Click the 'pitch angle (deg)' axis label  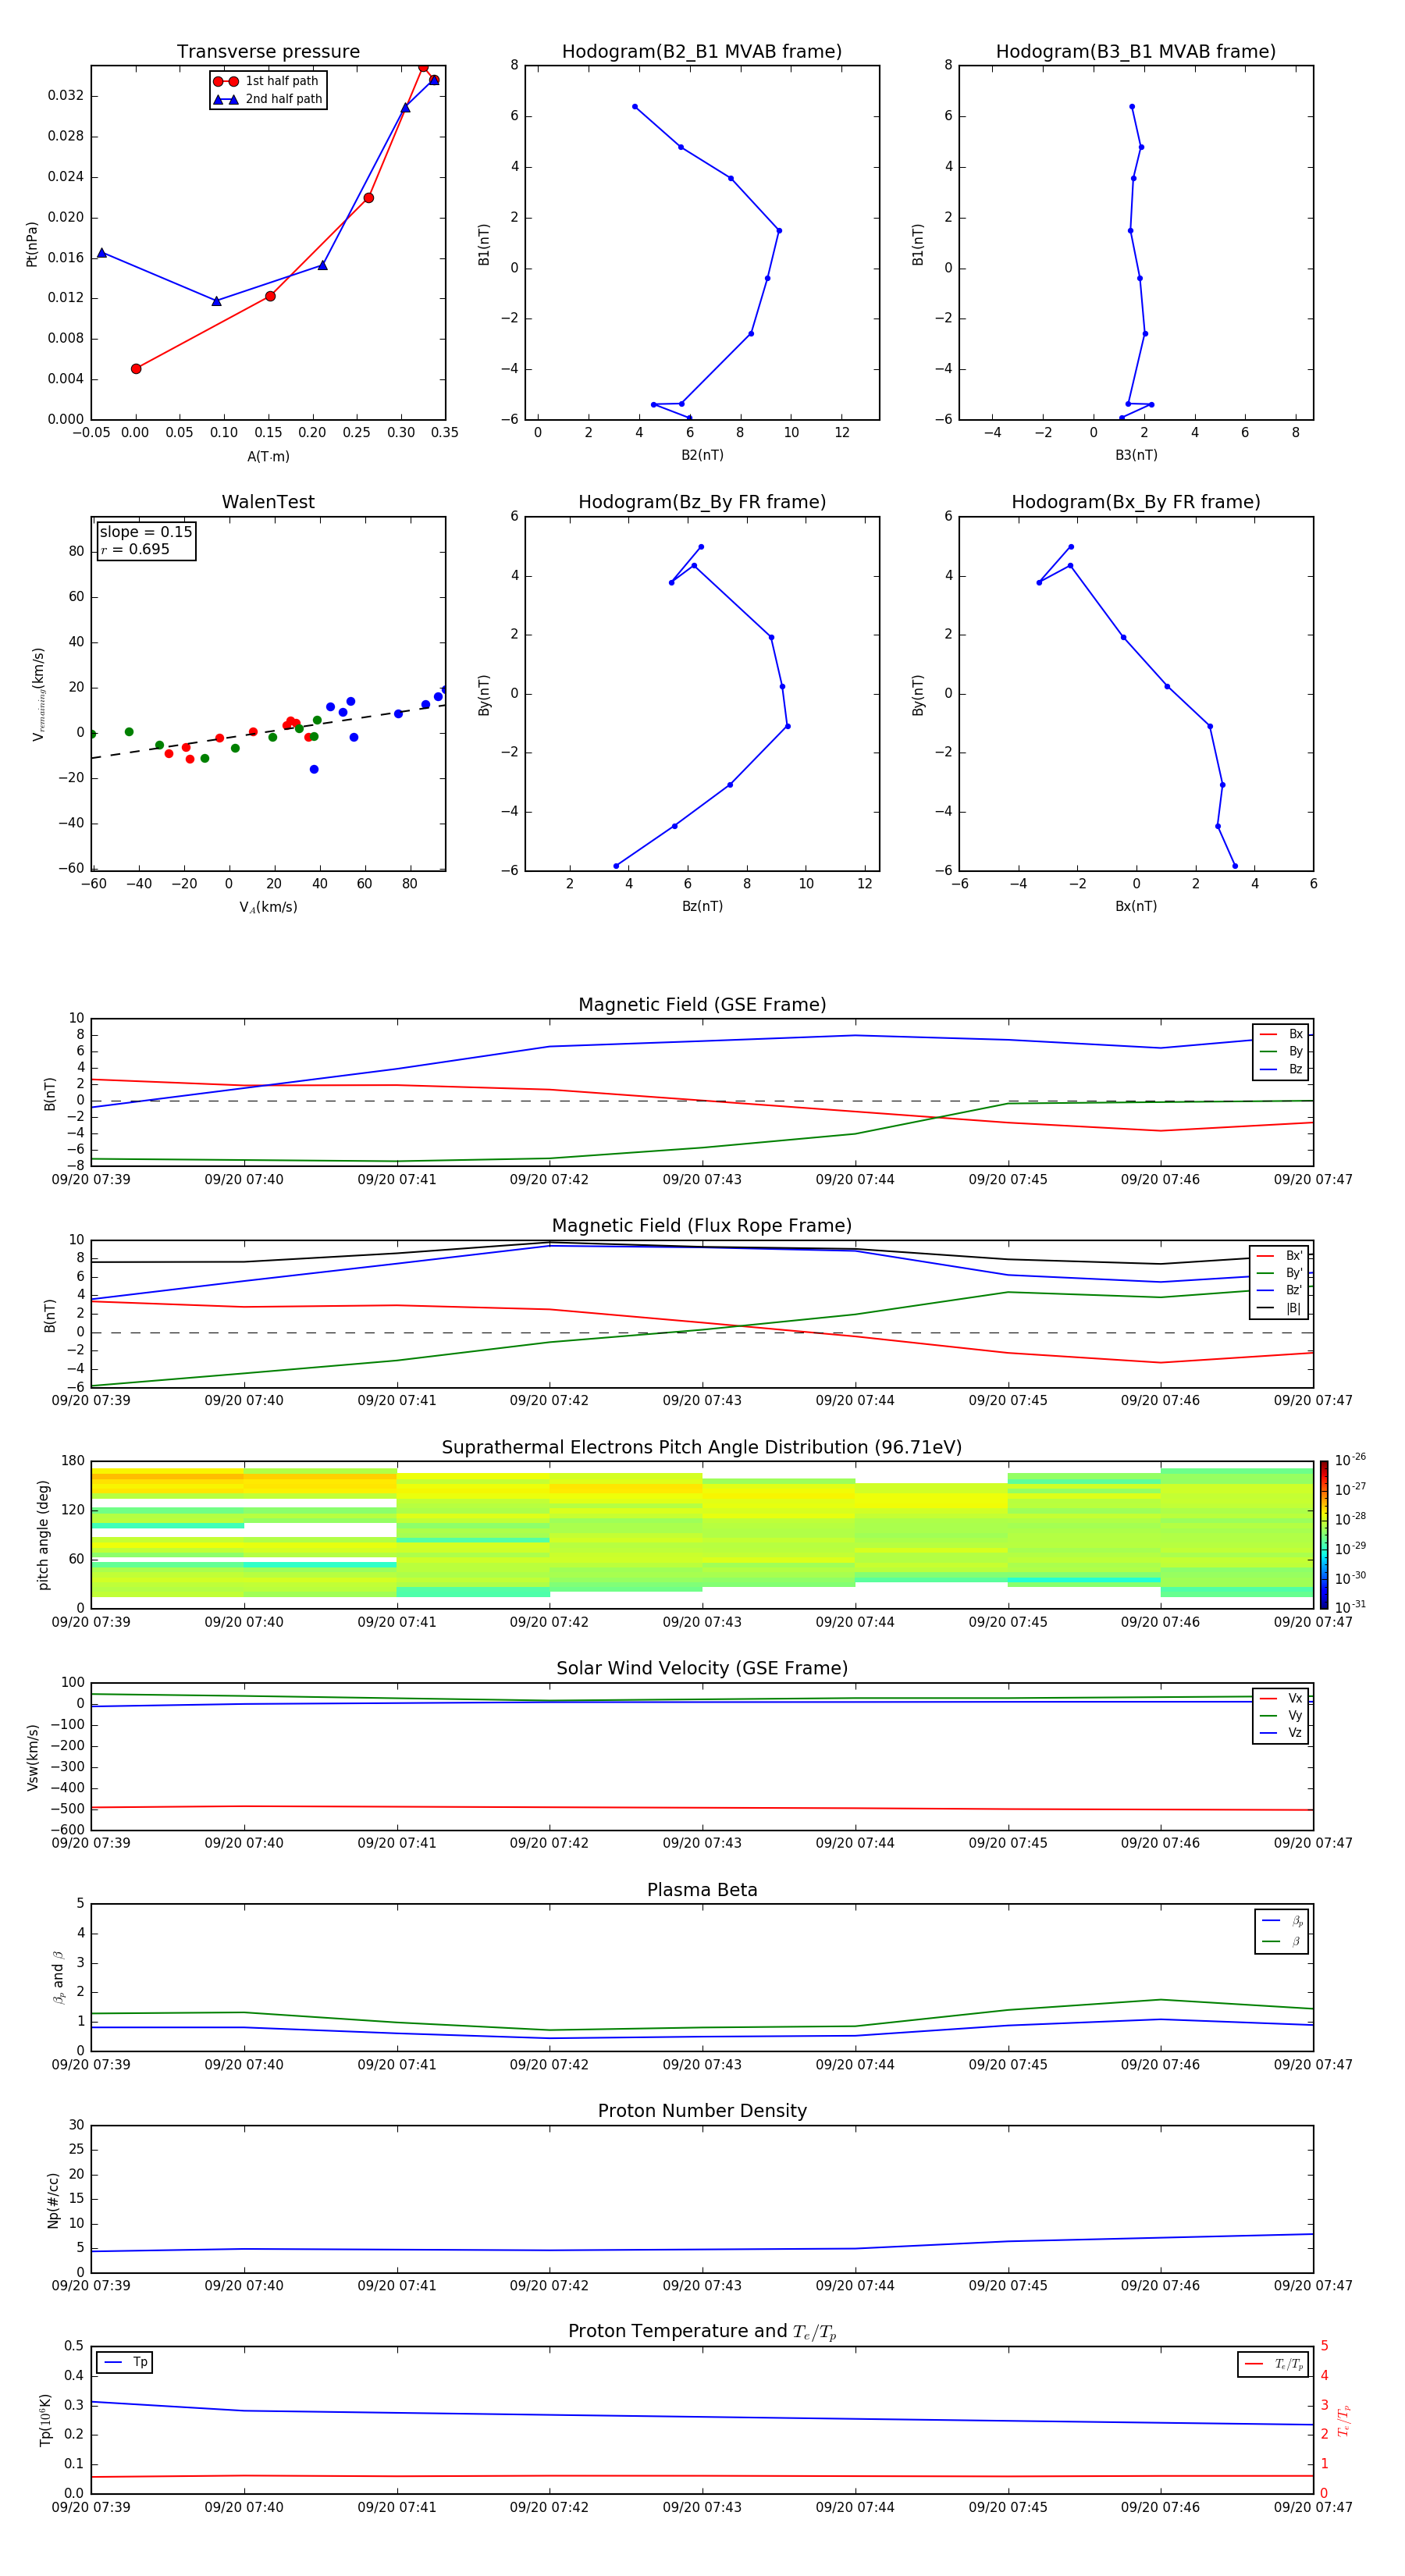[43, 1534]
